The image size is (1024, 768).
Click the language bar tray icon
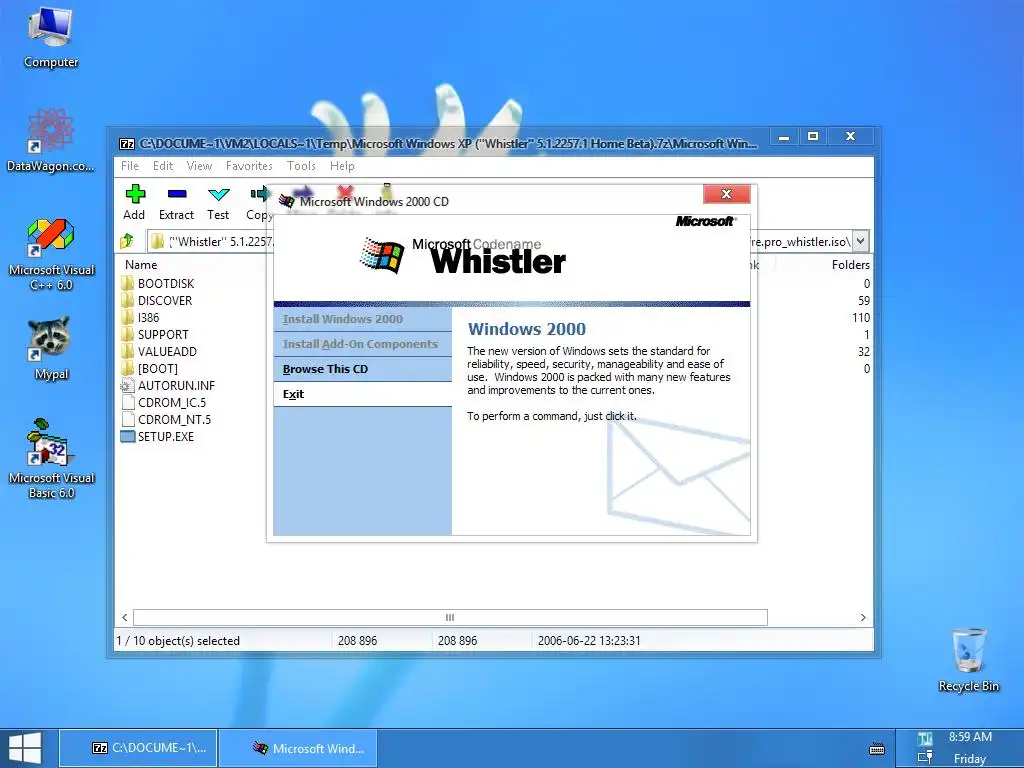924,739
